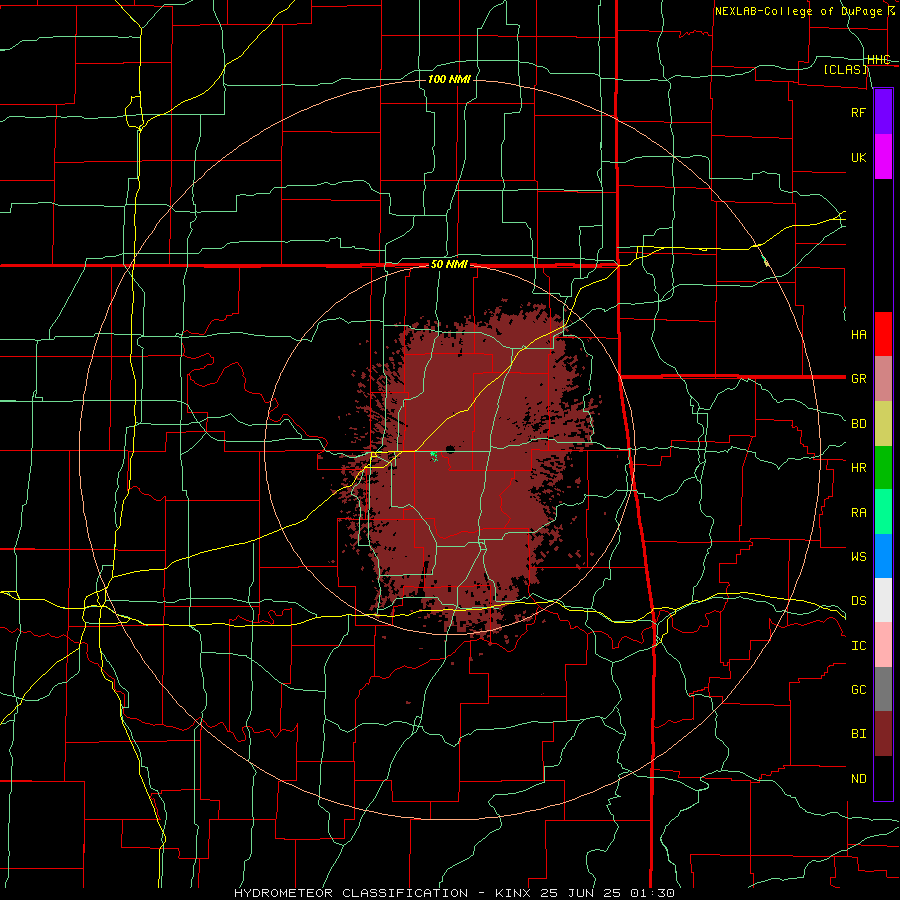Pick the RA light green legend swatch
This screenshot has height=900, width=900.
[x=883, y=512]
